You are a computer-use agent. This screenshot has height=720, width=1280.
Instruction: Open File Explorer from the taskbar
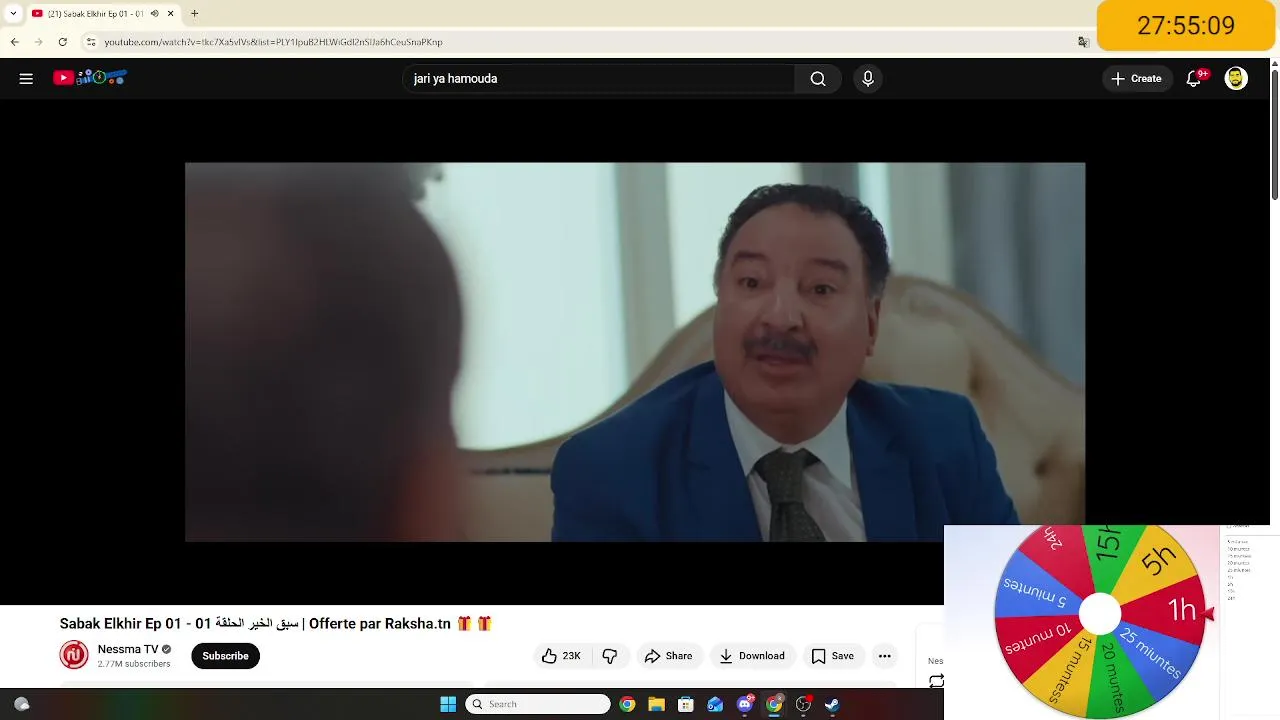pos(656,704)
